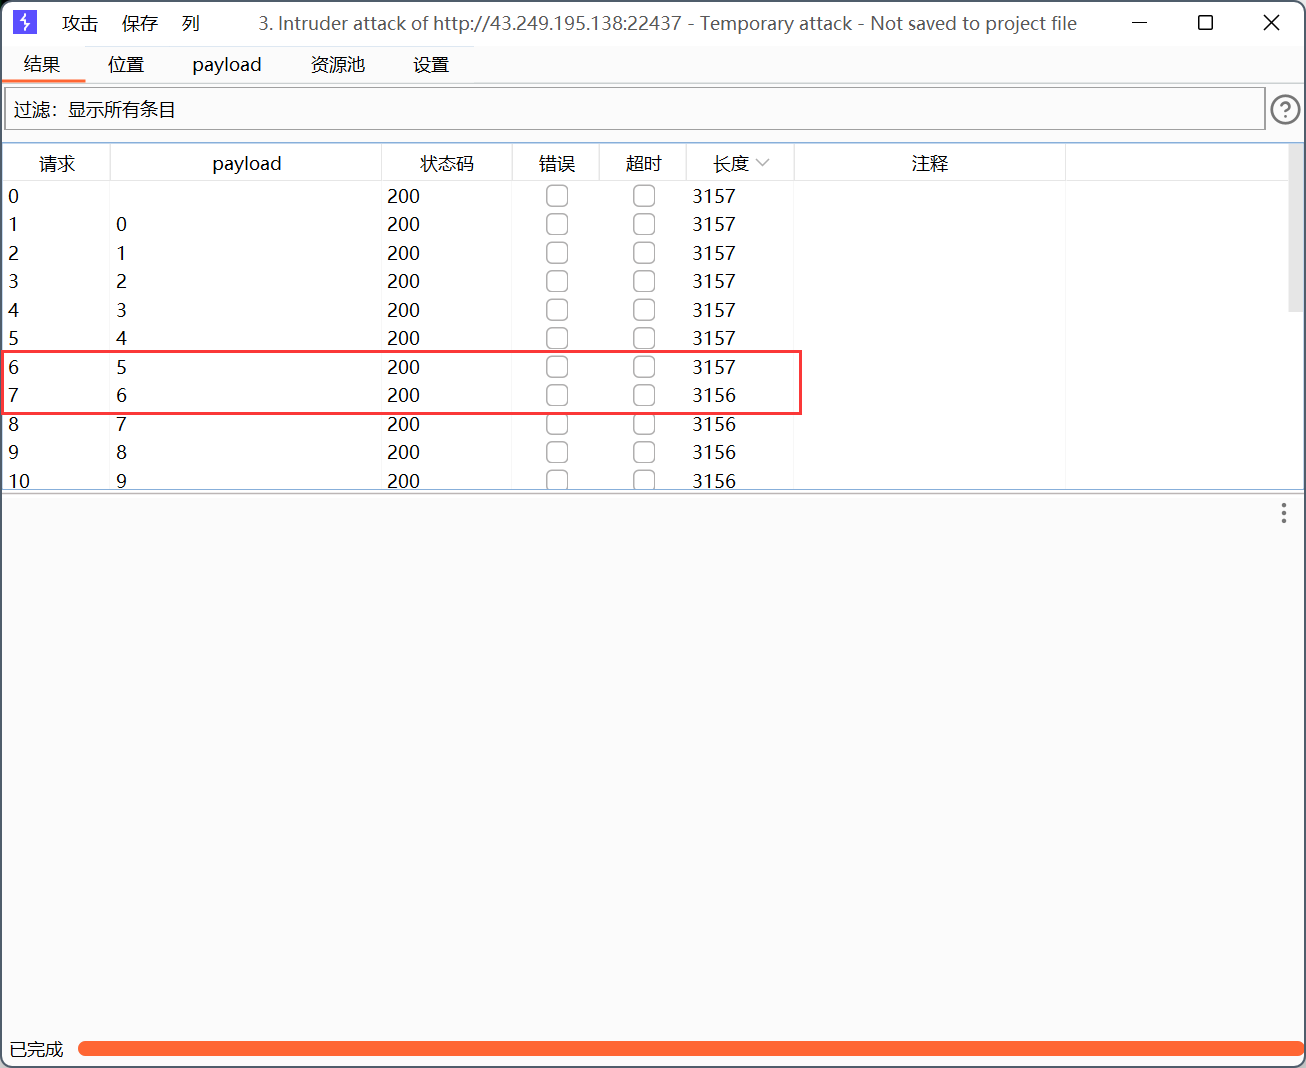Open the 设置 tab
Screen dimensions: 1306x1068
(x=431, y=65)
